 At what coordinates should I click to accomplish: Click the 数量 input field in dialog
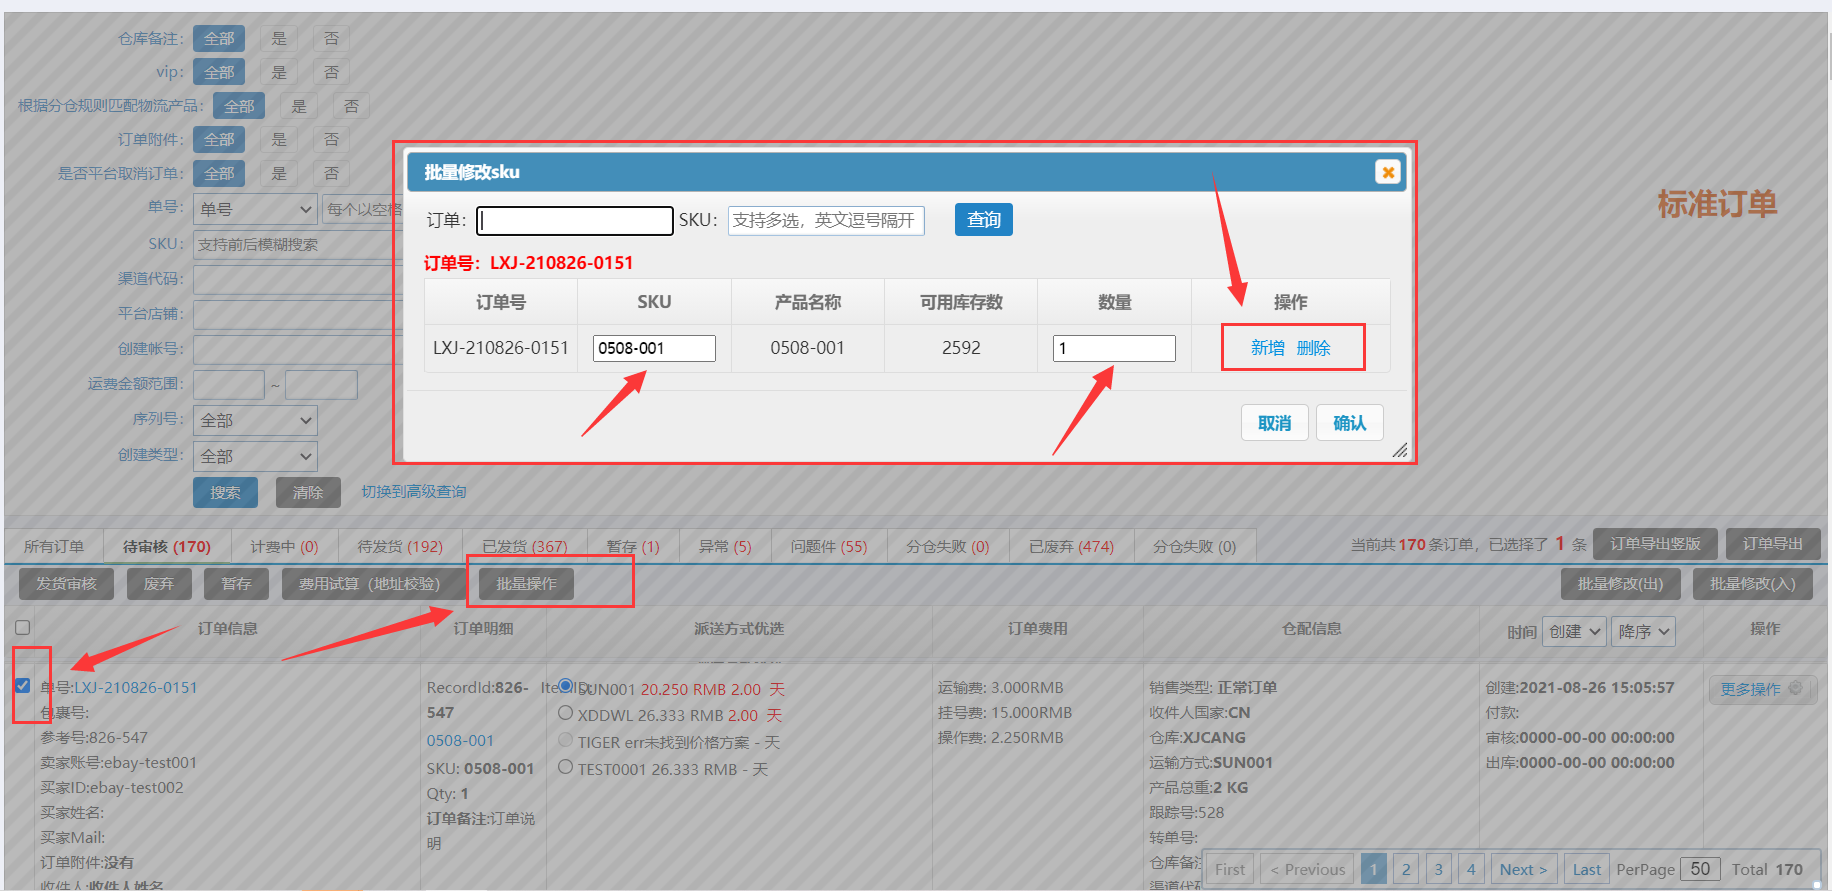click(x=1113, y=348)
